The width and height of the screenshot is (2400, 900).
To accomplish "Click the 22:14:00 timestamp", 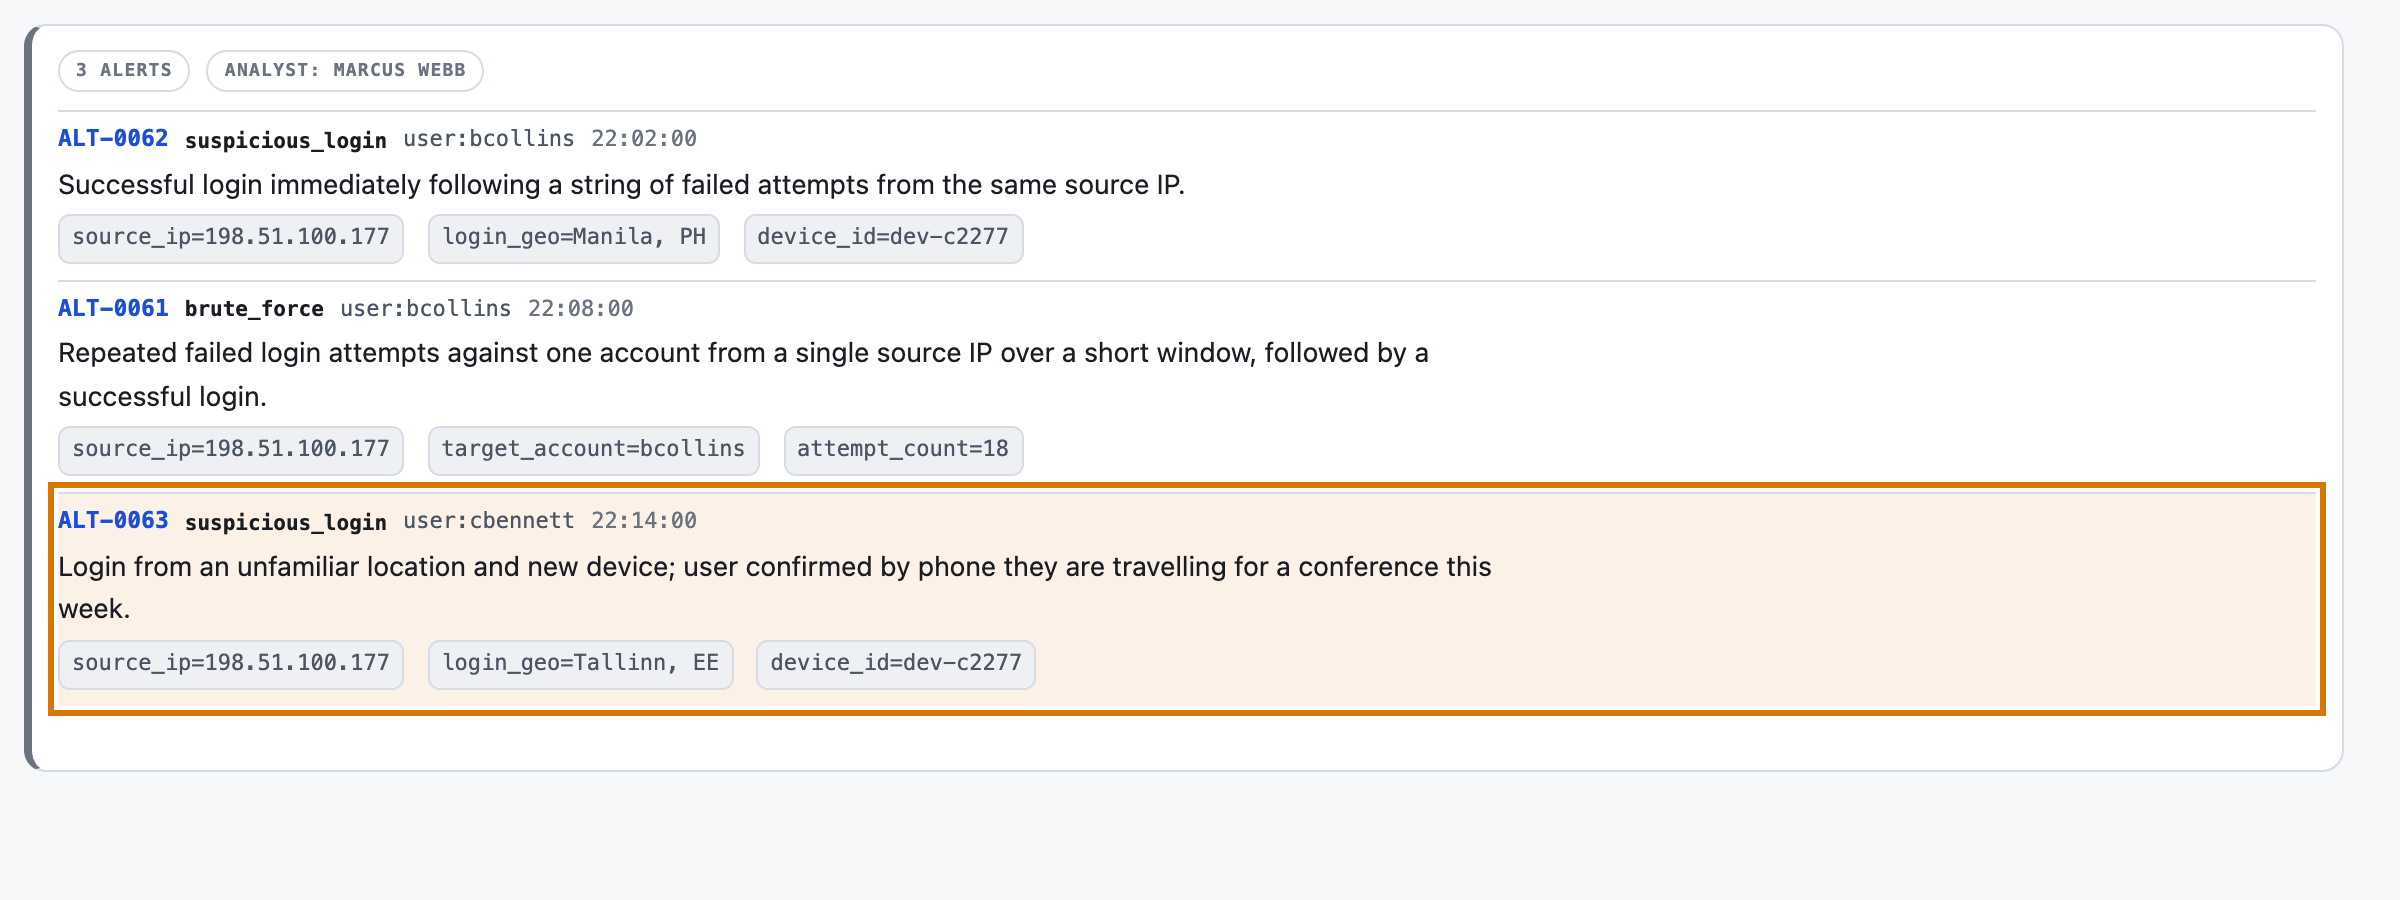I will pos(644,521).
